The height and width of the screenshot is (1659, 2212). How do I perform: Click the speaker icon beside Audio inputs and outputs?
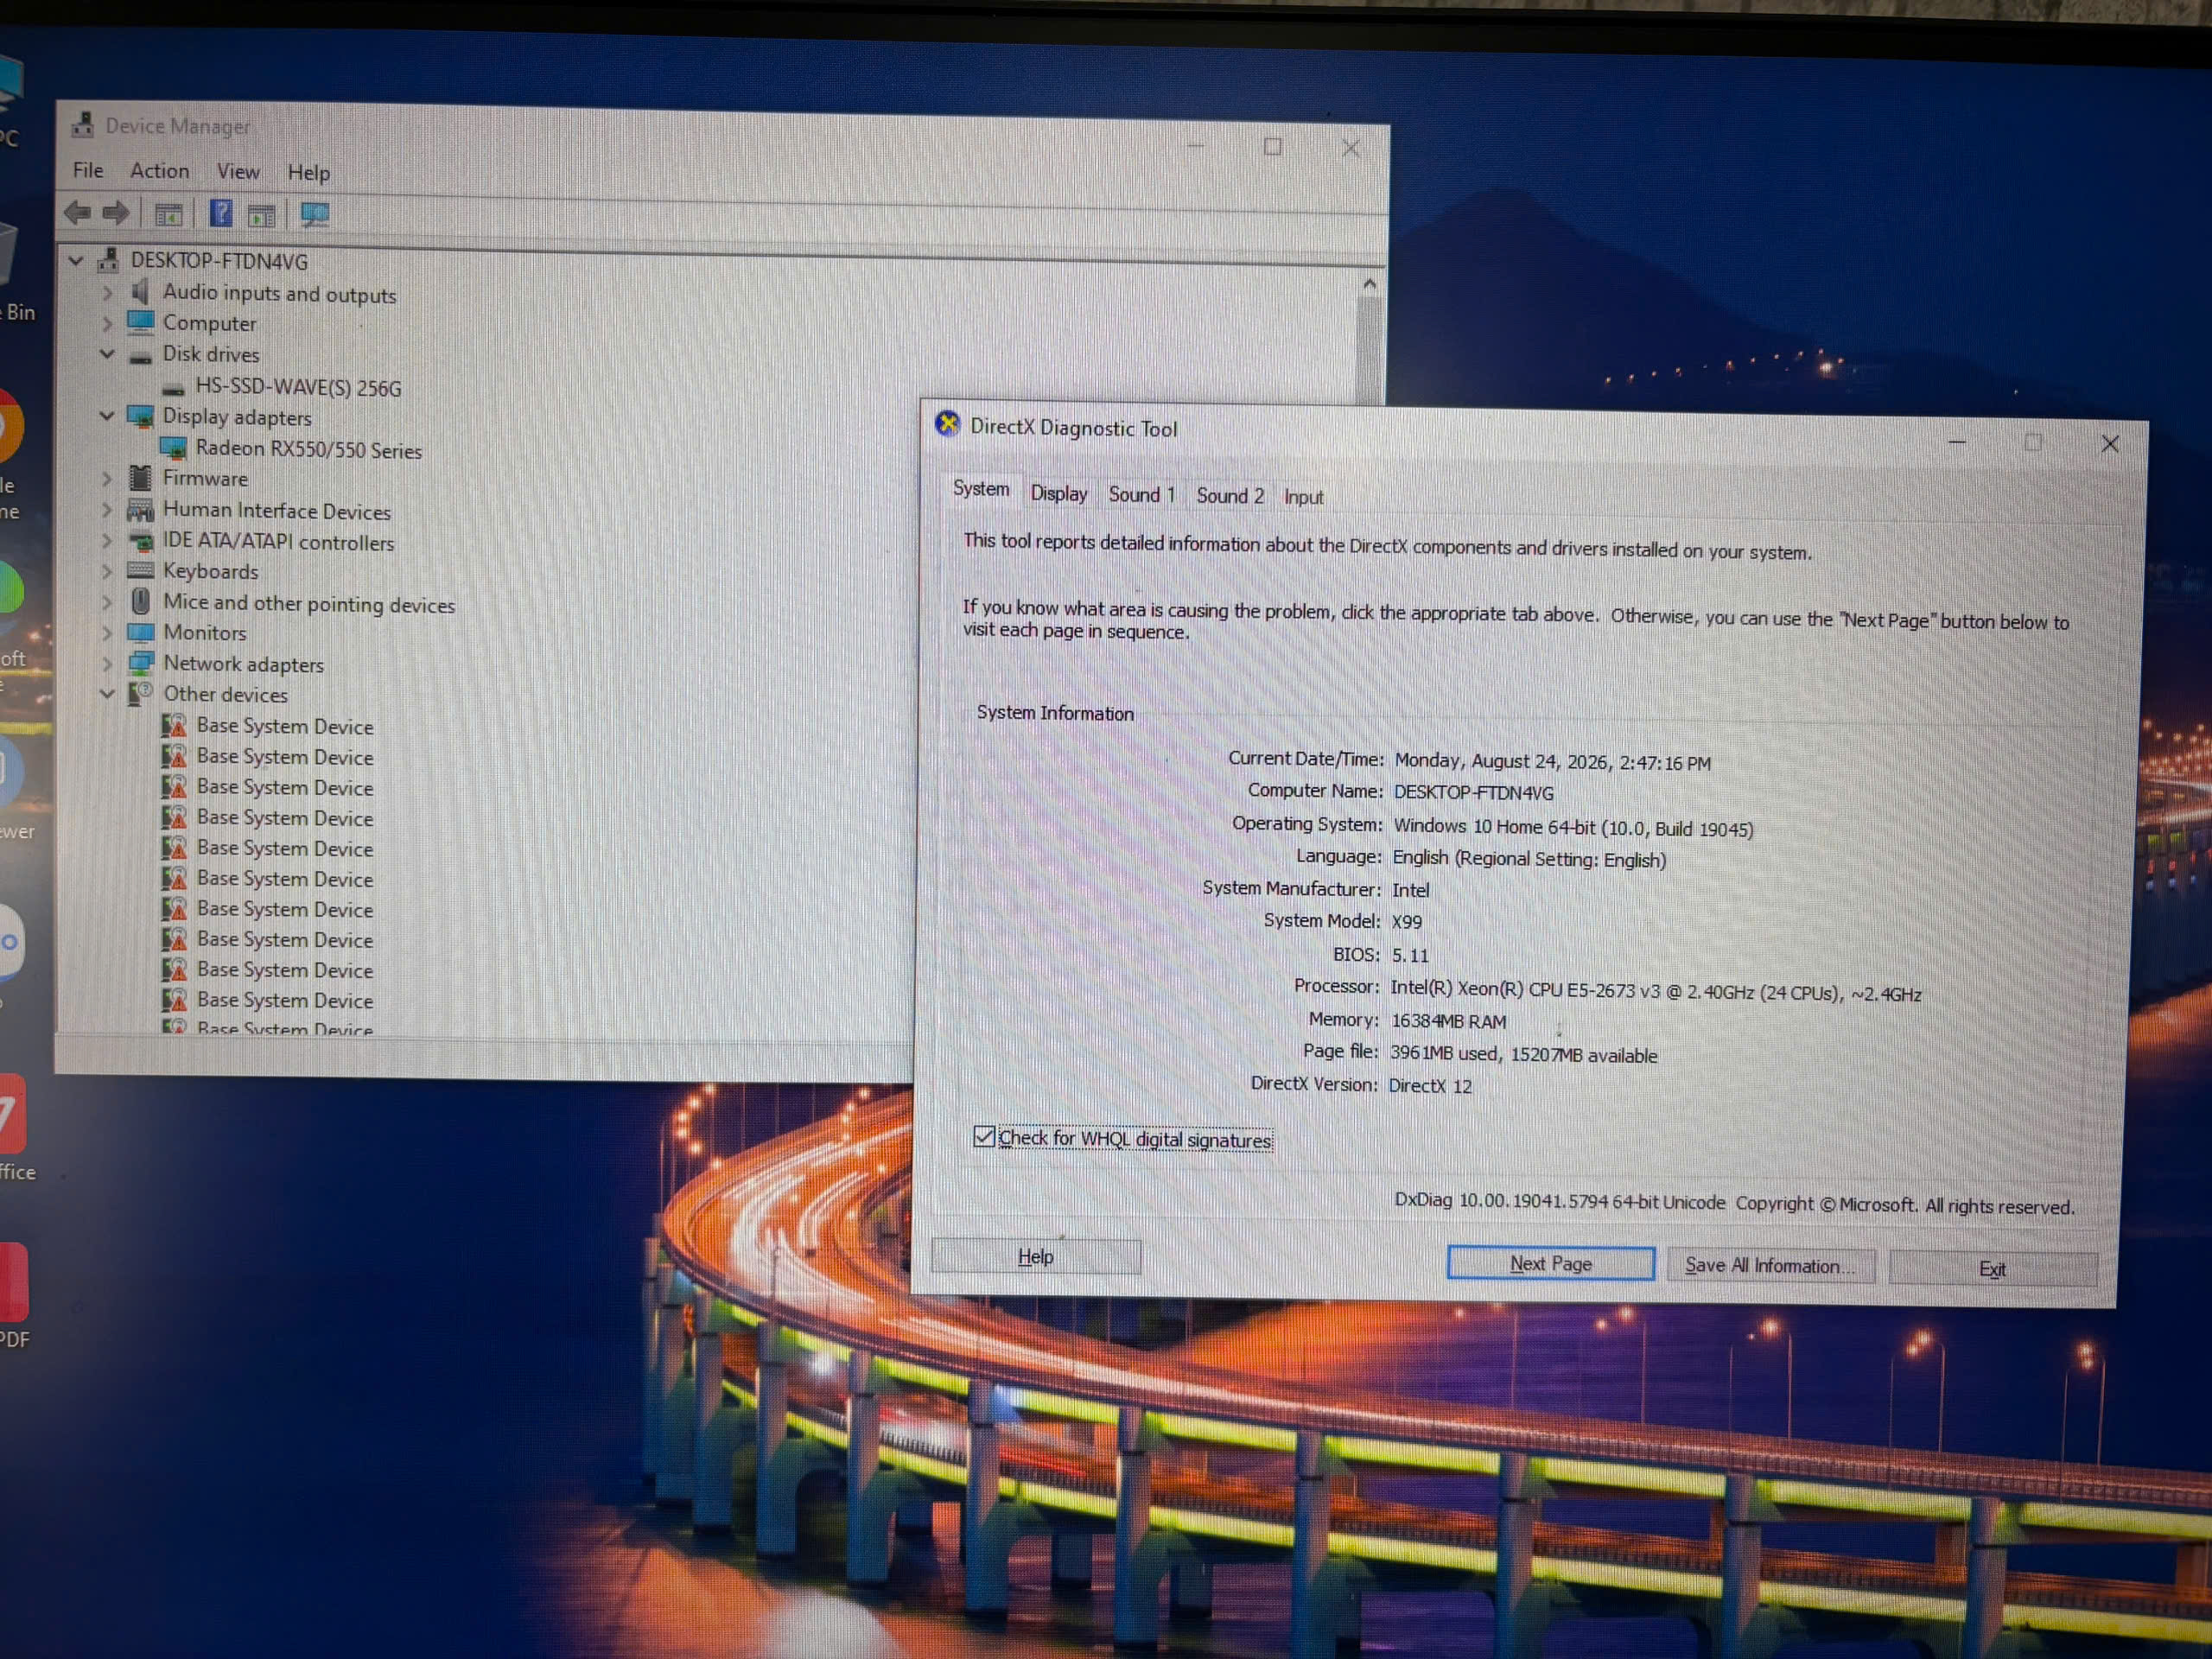point(141,291)
